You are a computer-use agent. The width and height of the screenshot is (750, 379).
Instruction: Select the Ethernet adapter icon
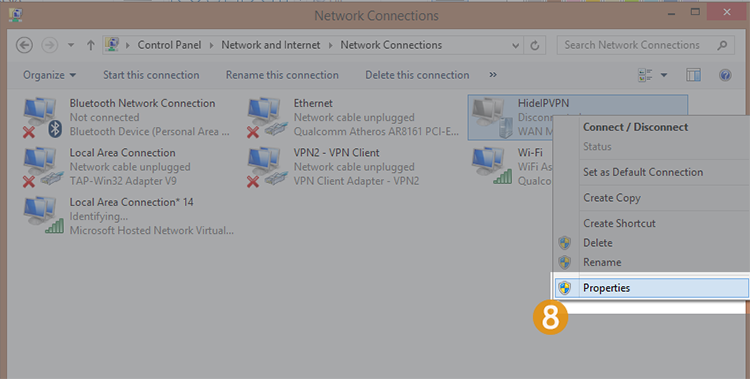[x=267, y=117]
